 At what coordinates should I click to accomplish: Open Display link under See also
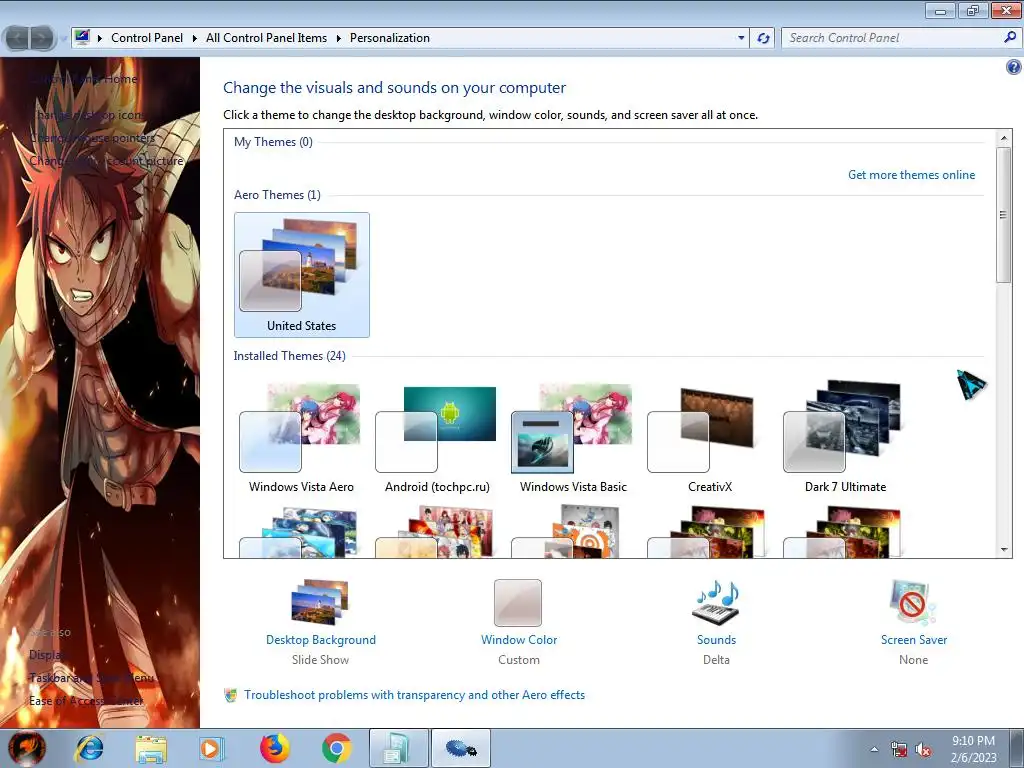point(47,654)
